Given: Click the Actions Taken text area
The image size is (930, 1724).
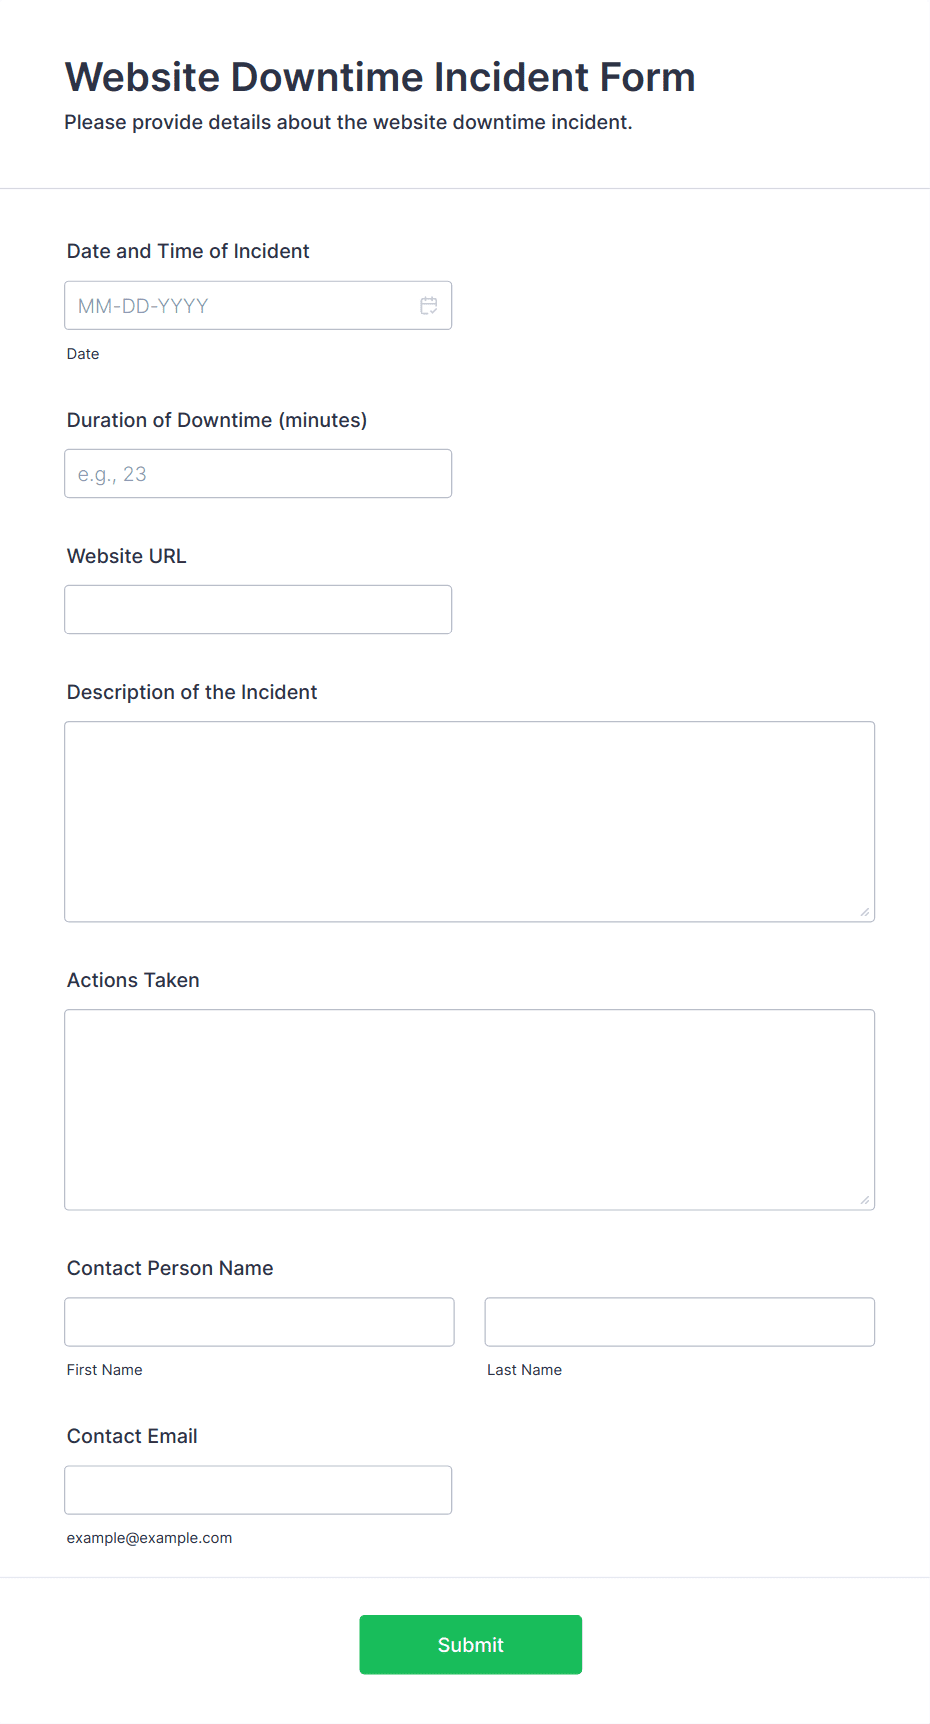Looking at the screenshot, I should click(470, 1110).
